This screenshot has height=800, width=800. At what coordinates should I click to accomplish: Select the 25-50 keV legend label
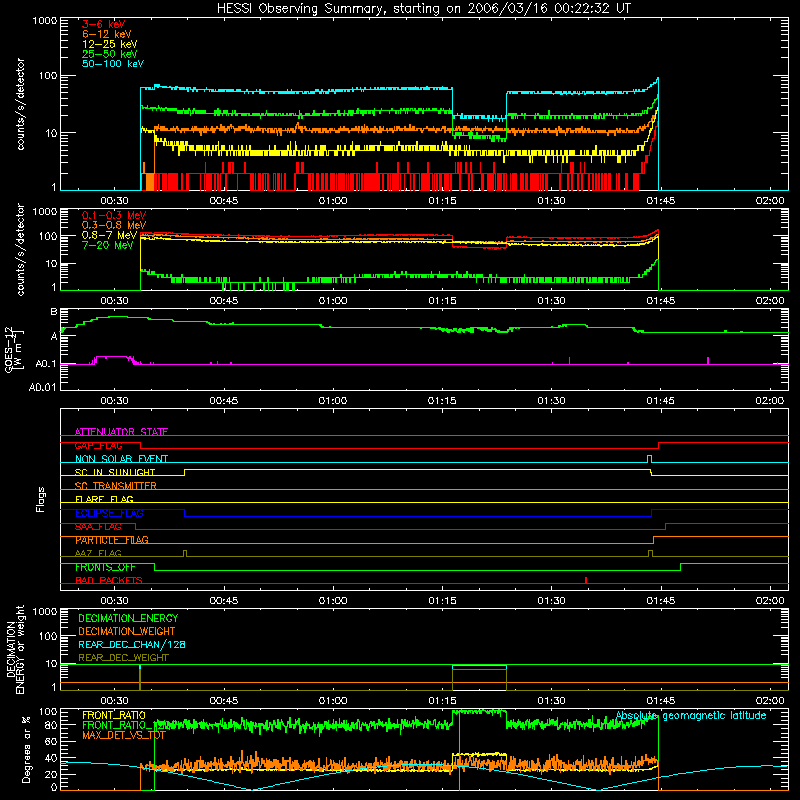(110, 54)
